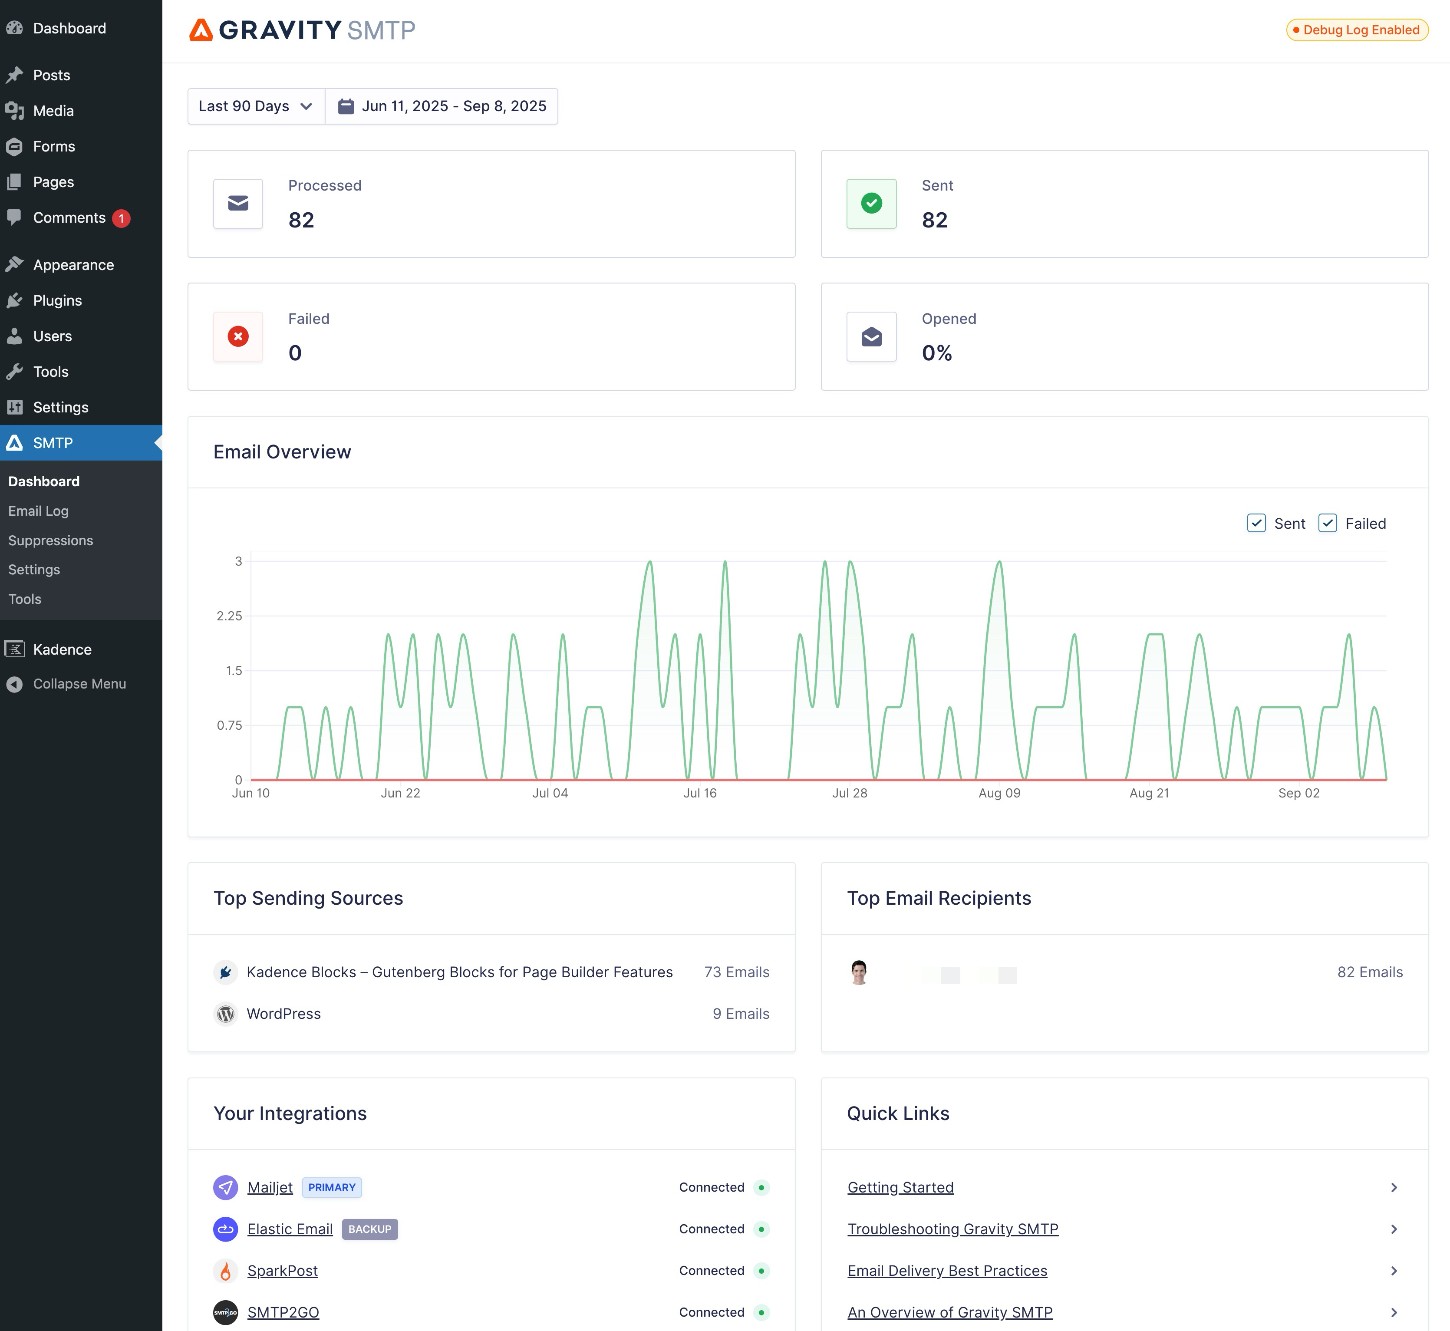The height and width of the screenshot is (1331, 1450).
Task: Open Troubleshooting Gravity SMTP link
Action: [953, 1229]
